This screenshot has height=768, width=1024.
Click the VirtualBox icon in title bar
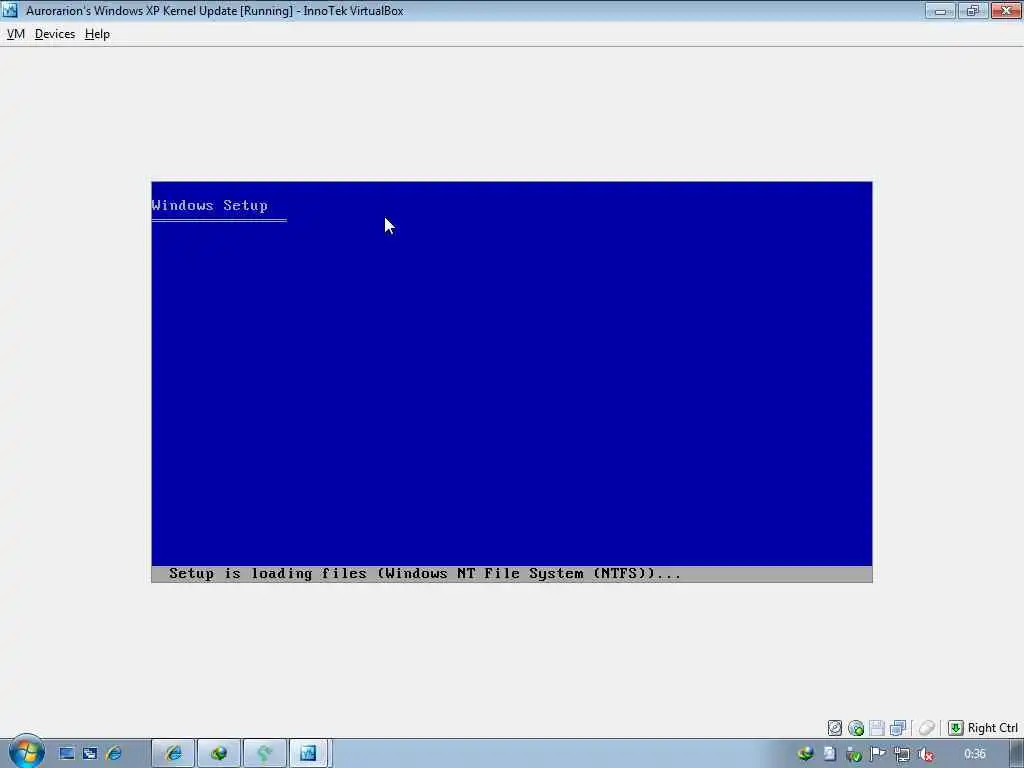point(10,10)
